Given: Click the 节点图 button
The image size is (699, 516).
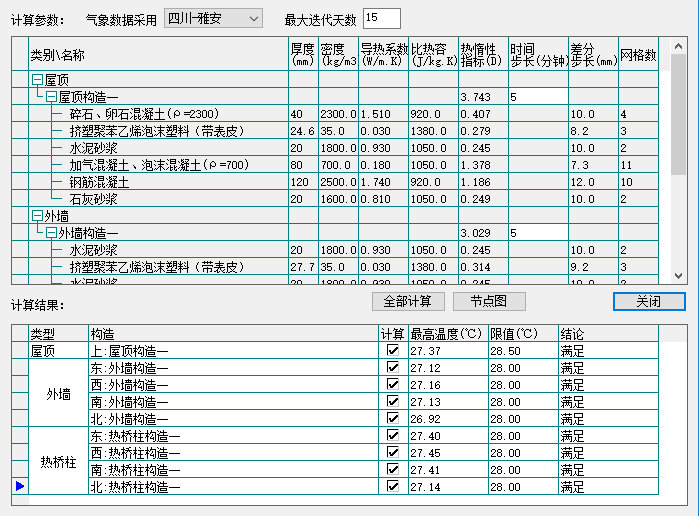Looking at the screenshot, I should point(489,301).
